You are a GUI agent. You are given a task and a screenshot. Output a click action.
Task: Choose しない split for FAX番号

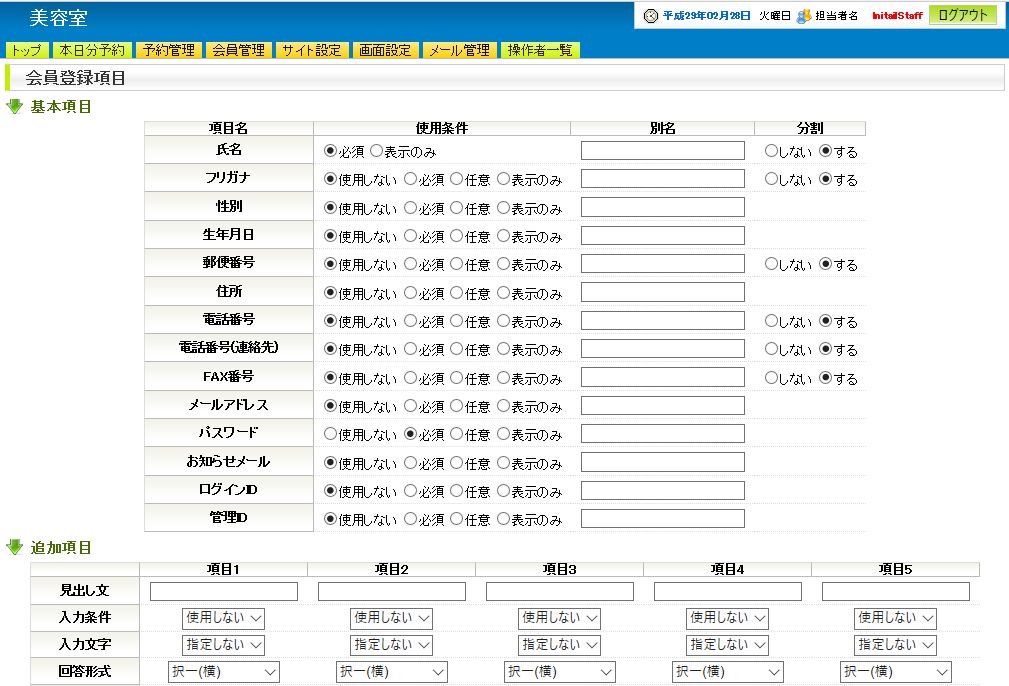pyautogui.click(x=771, y=378)
